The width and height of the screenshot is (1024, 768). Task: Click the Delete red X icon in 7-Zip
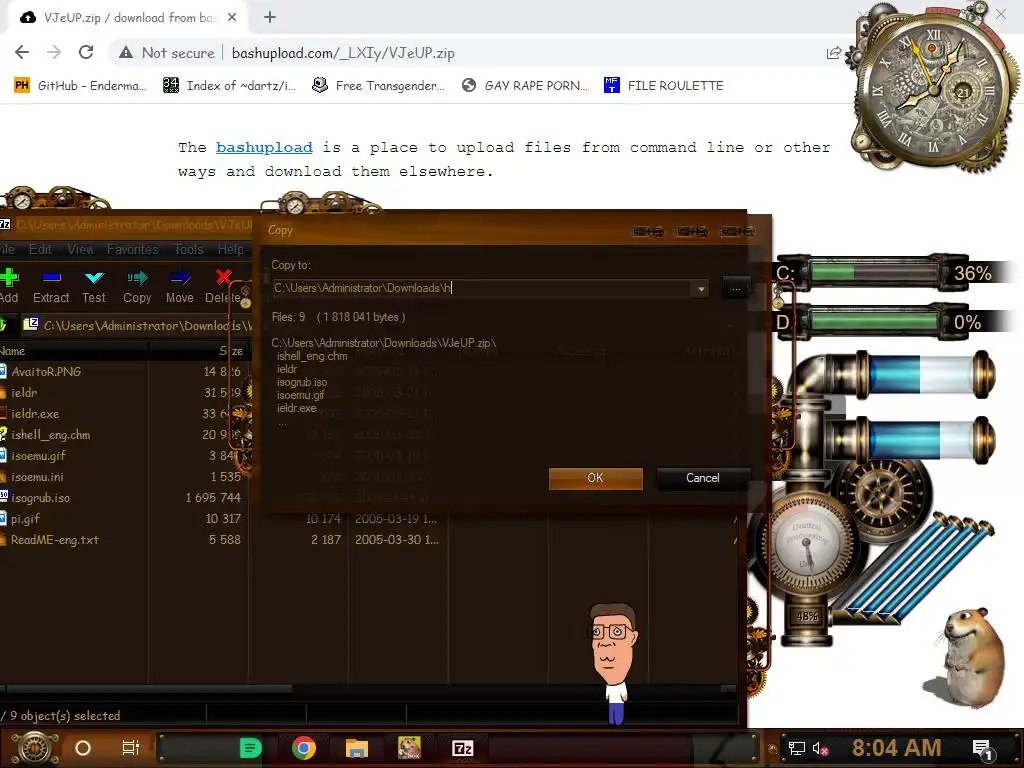pyautogui.click(x=223, y=277)
